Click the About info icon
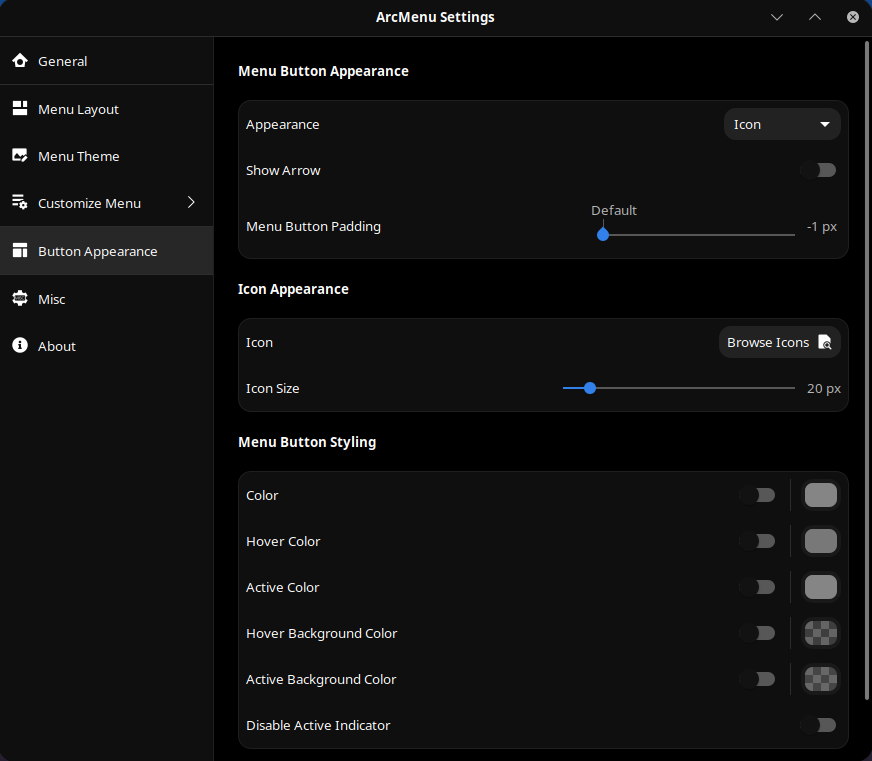This screenshot has width=872, height=761. [x=20, y=345]
